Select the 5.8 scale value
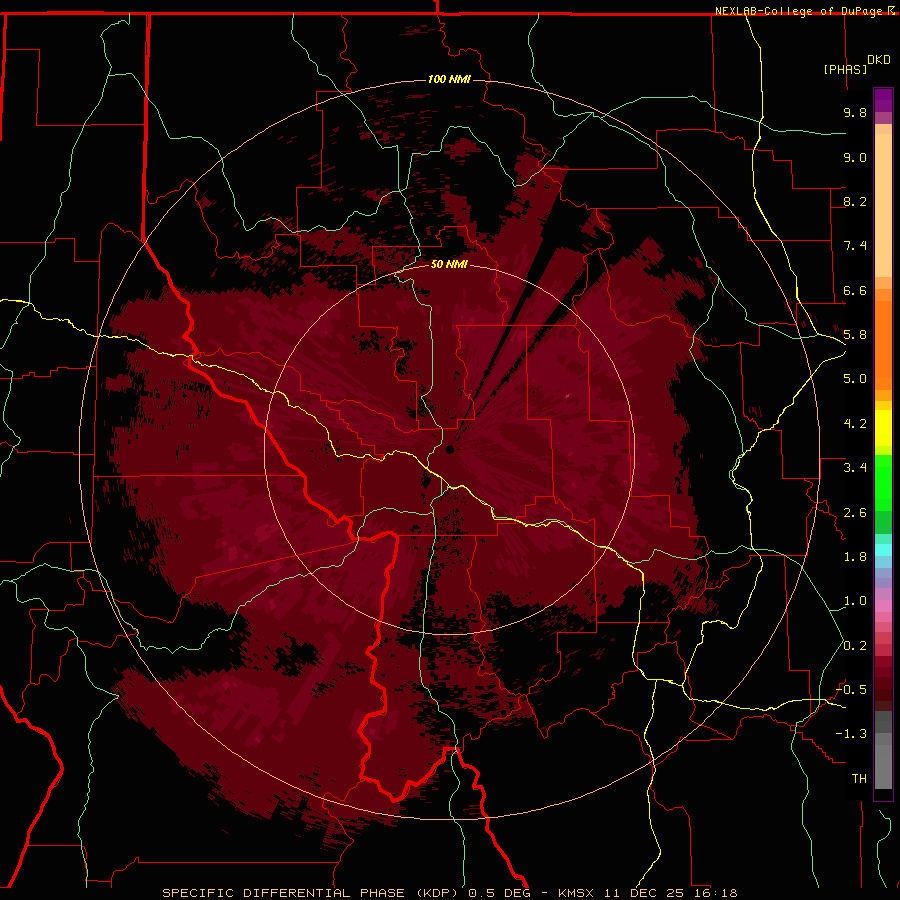Viewport: 900px width, 900px height. (855, 335)
